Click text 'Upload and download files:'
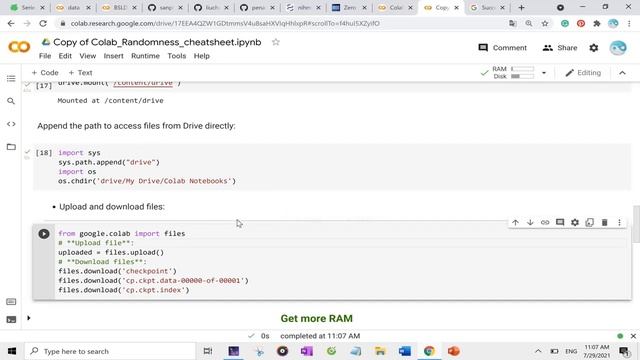This screenshot has width=640, height=360. pos(112,207)
